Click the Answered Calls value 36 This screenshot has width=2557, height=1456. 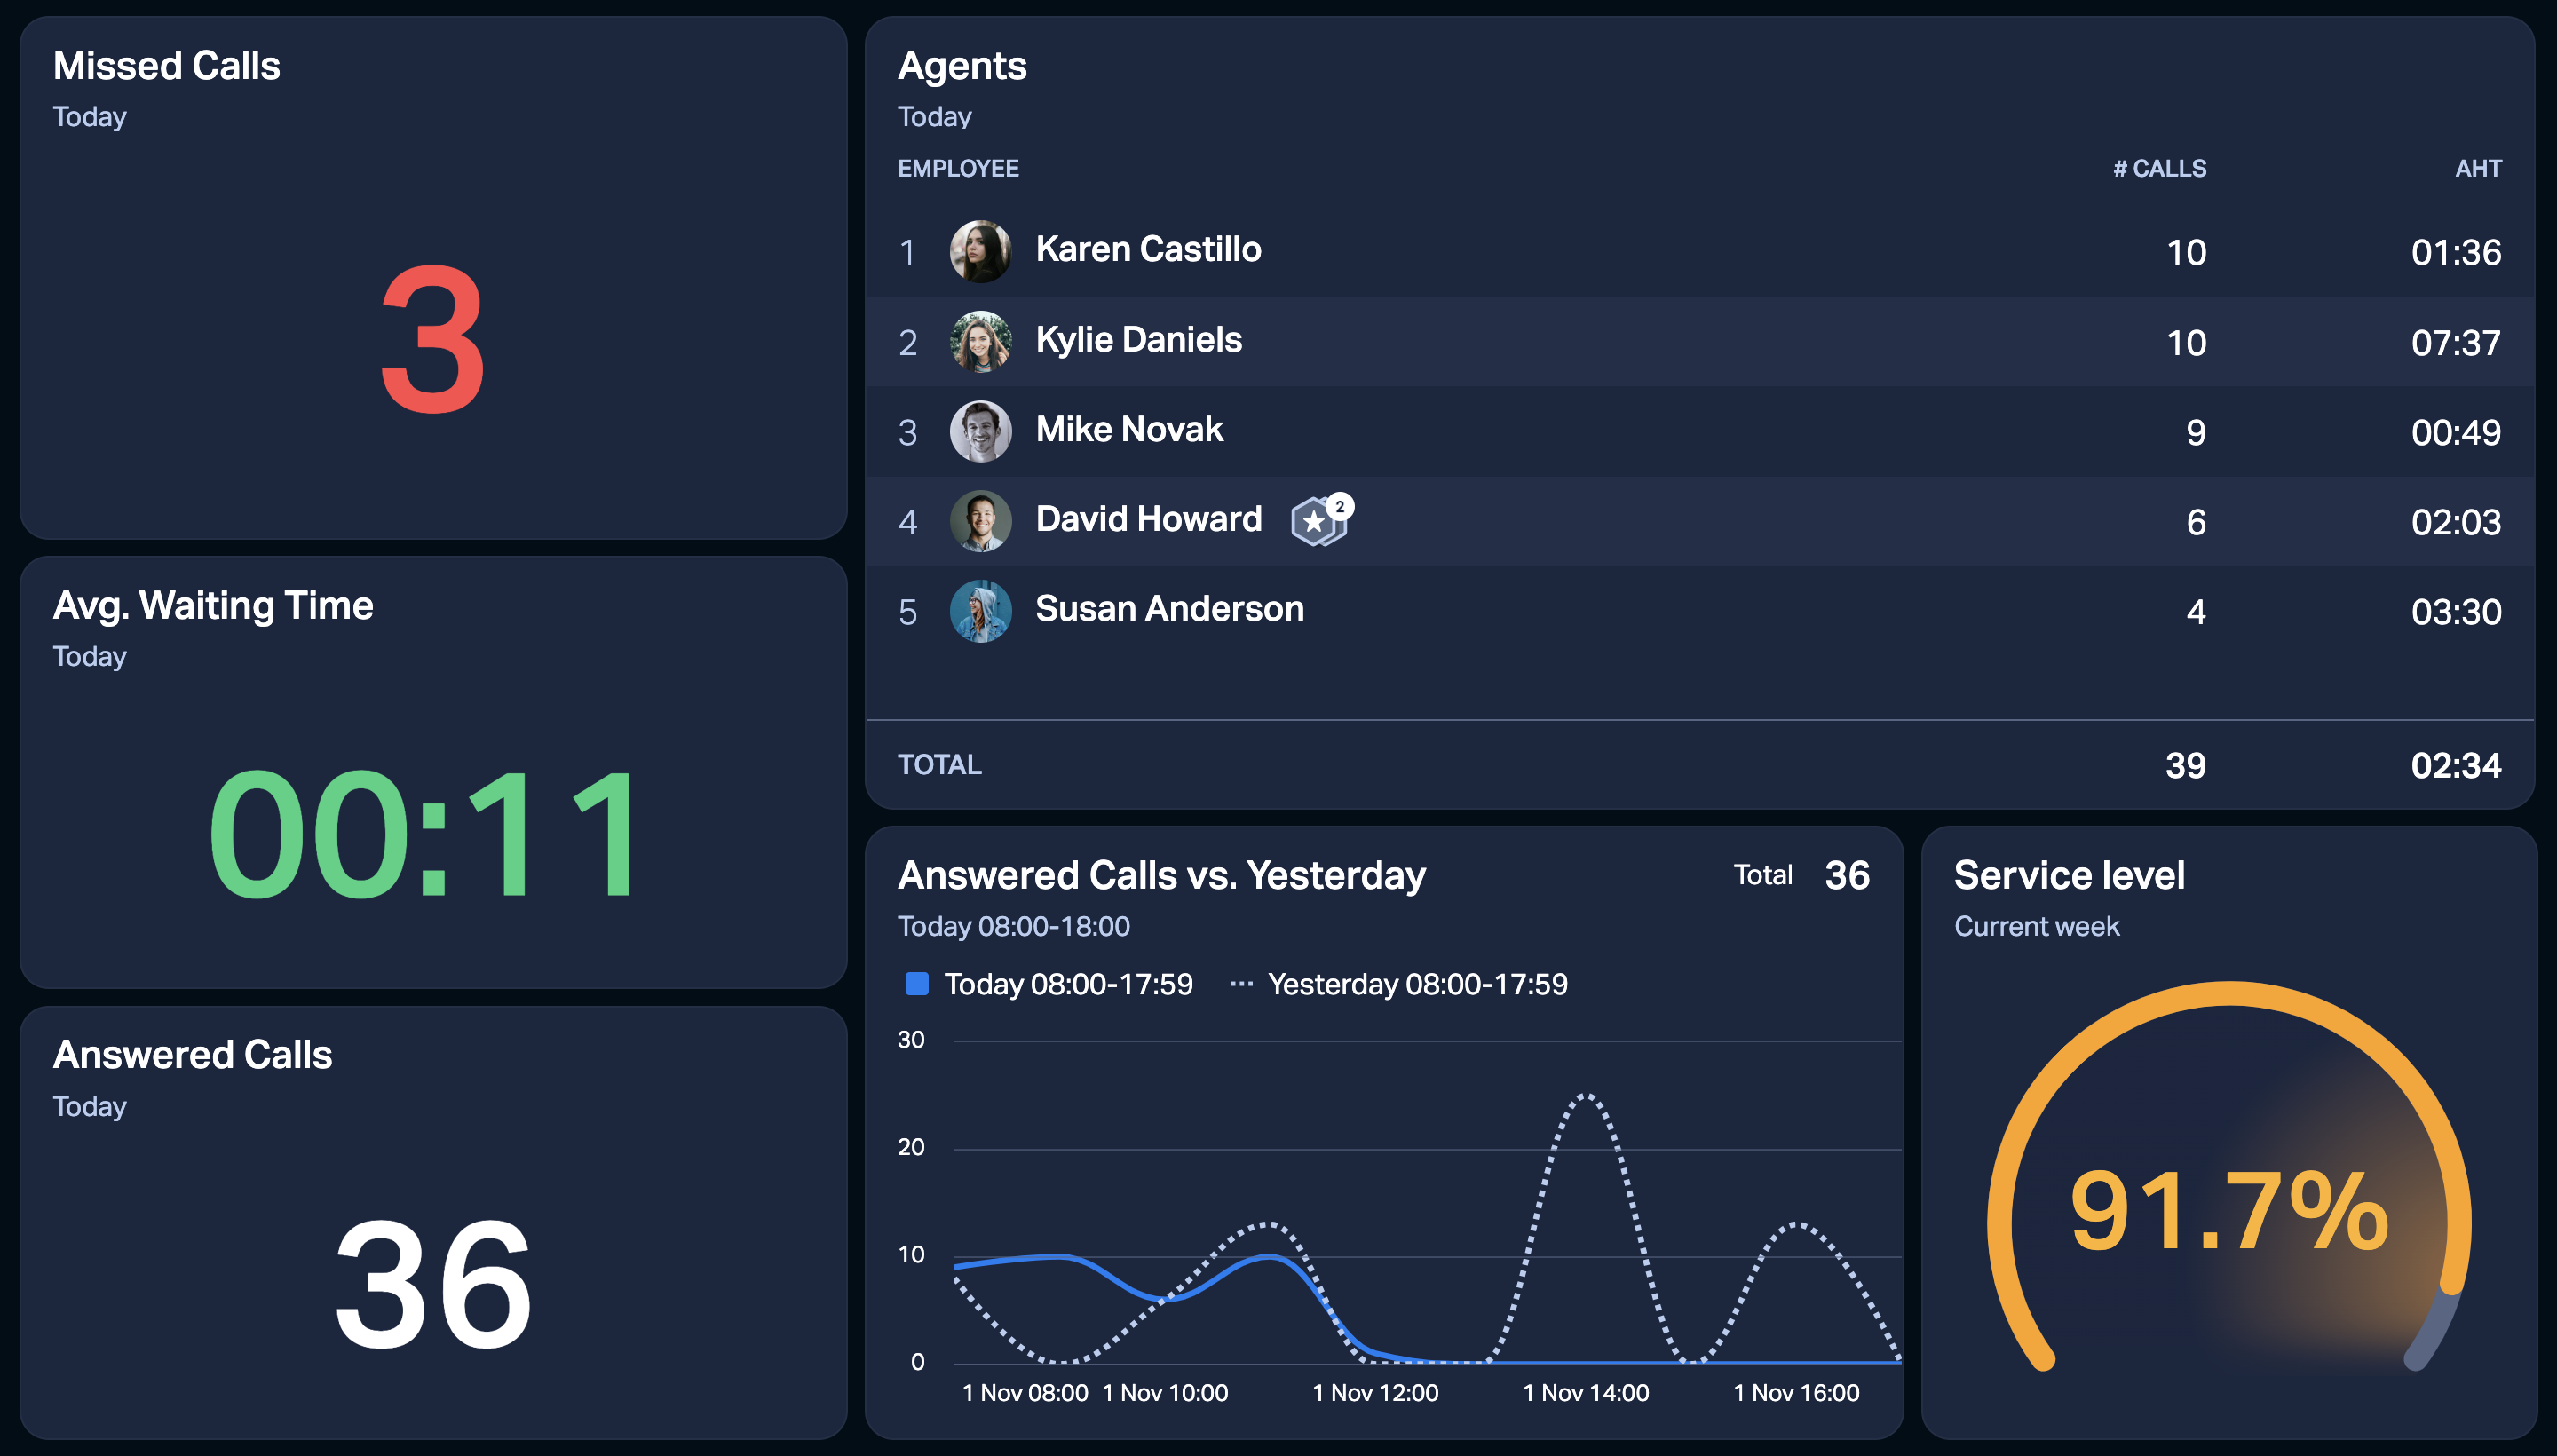433,1284
